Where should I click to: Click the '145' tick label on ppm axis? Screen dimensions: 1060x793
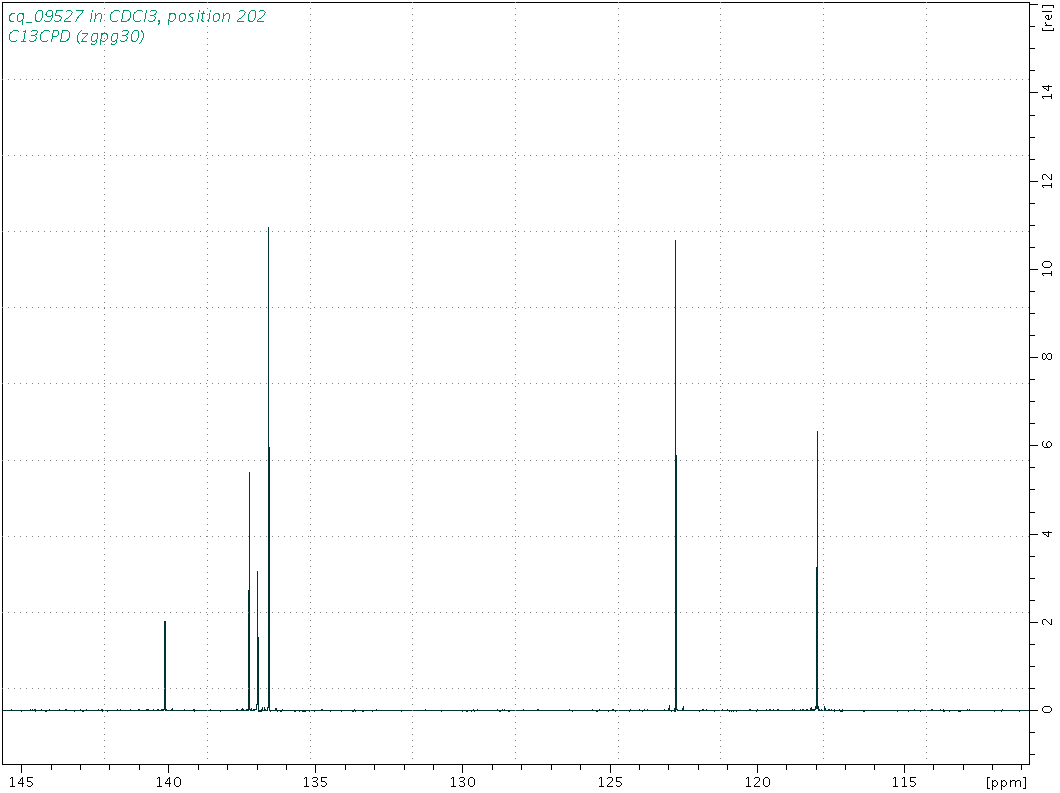click(21, 782)
